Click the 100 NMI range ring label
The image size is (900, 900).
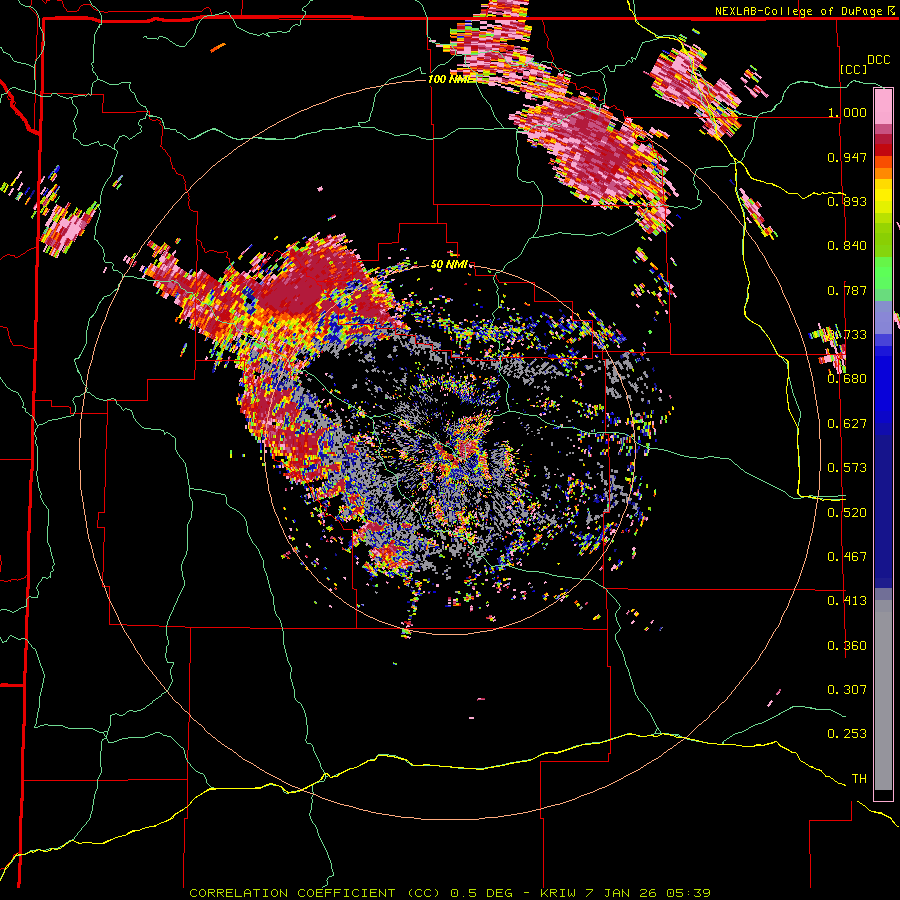pyautogui.click(x=448, y=79)
